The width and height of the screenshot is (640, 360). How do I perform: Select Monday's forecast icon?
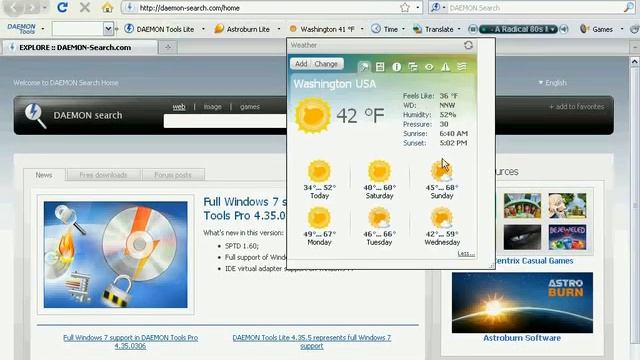319,217
